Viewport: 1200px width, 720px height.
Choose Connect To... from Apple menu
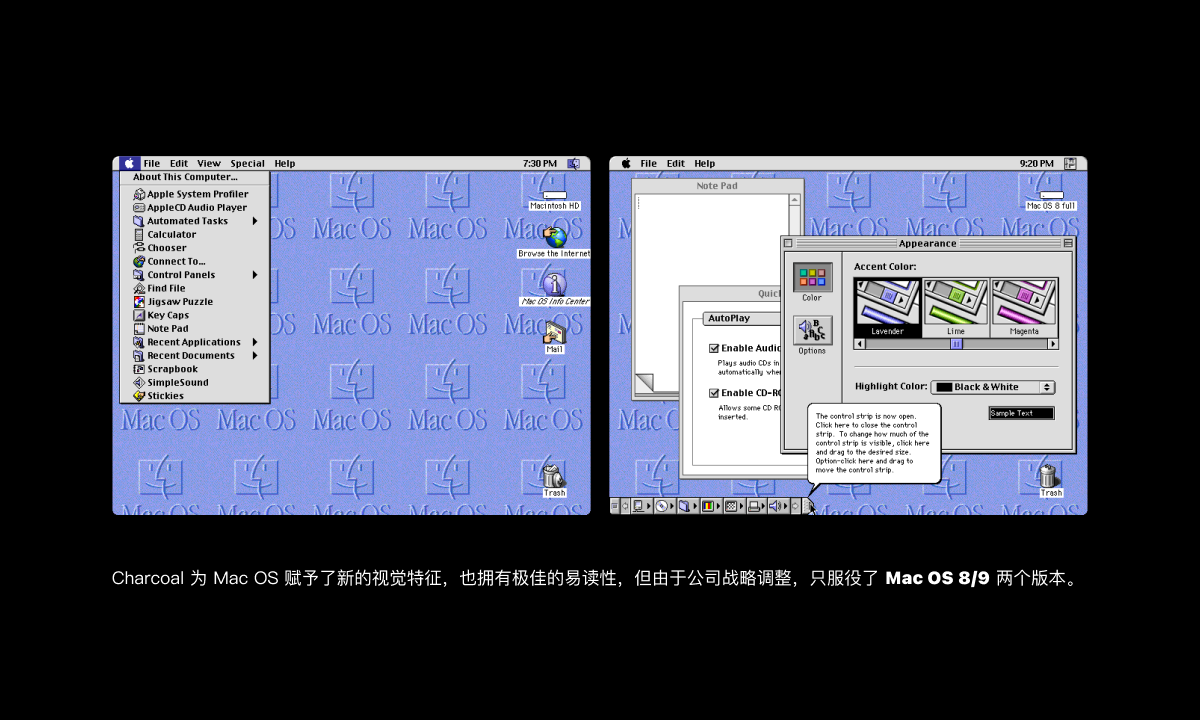[x=195, y=261]
